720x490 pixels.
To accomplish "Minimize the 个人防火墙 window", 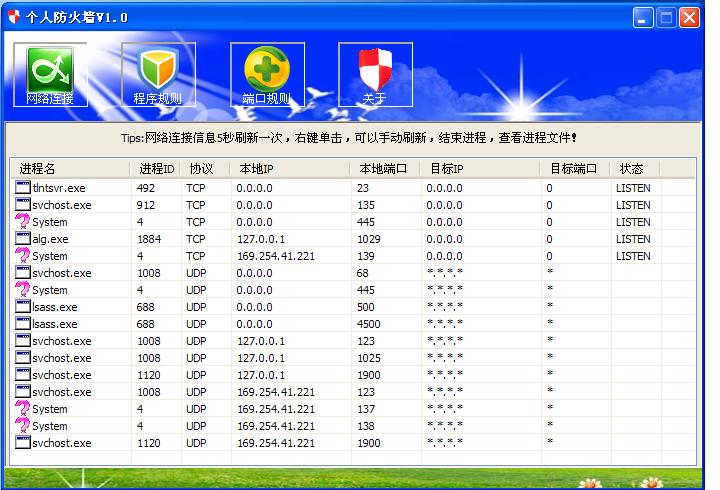I will click(x=643, y=18).
